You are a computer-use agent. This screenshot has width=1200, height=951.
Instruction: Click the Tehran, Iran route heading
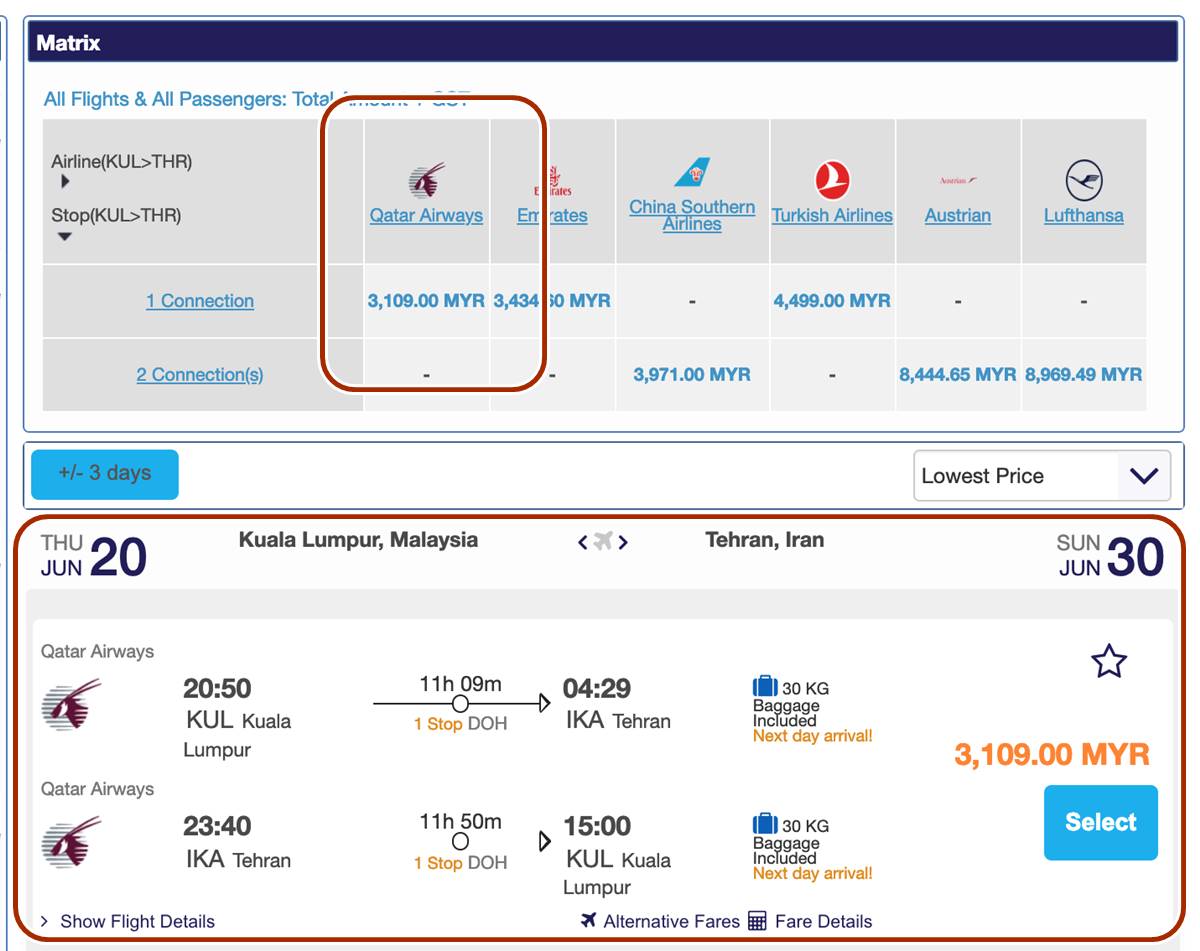(x=765, y=540)
